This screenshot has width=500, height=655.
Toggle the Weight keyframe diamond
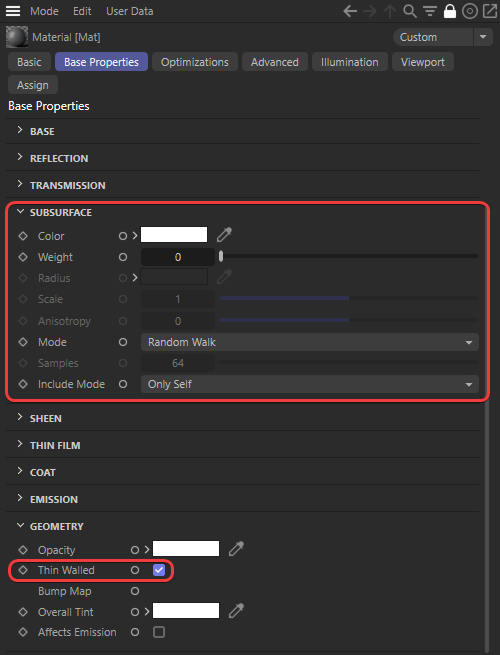pyautogui.click(x=23, y=257)
